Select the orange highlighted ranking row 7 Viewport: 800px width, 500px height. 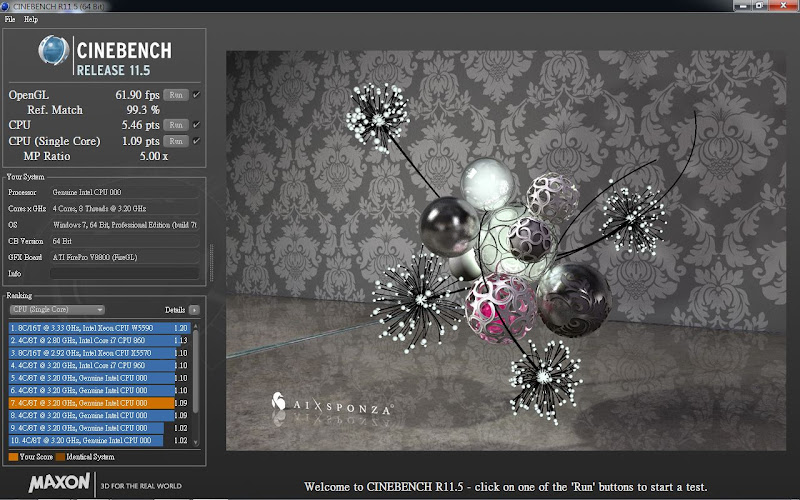pyautogui.click(x=99, y=403)
